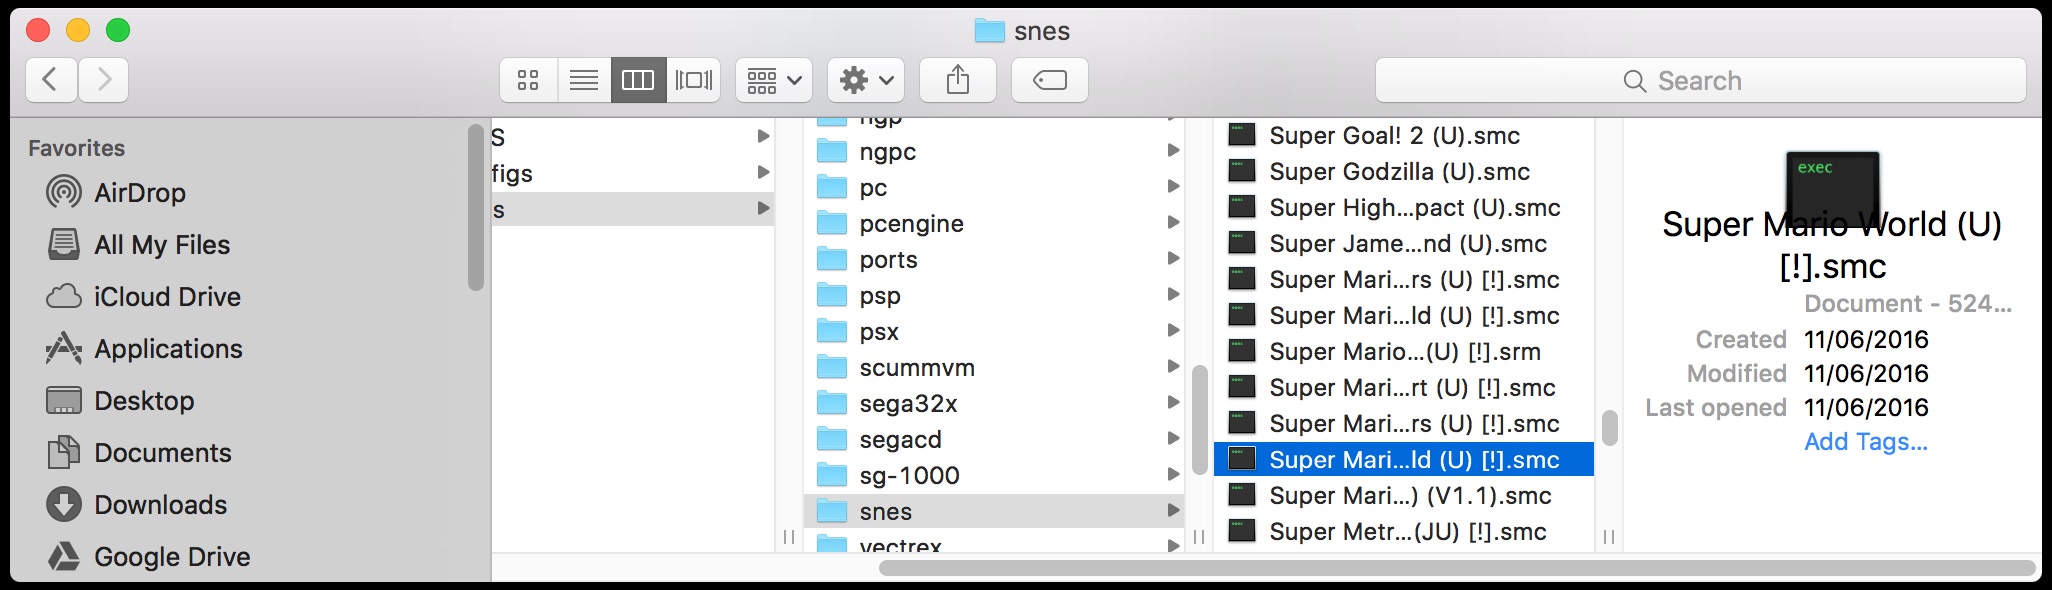The image size is (2052, 590).
Task: Click the forward navigation arrow
Action: coord(104,80)
